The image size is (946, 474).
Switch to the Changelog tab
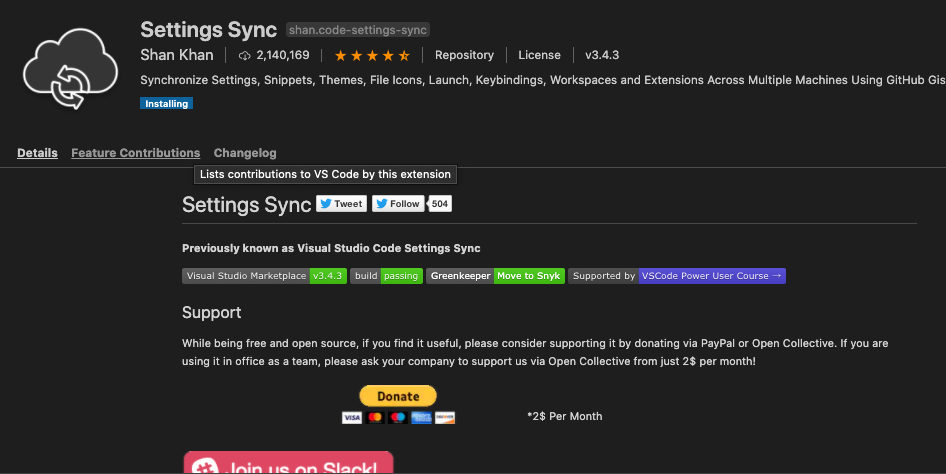(x=245, y=153)
